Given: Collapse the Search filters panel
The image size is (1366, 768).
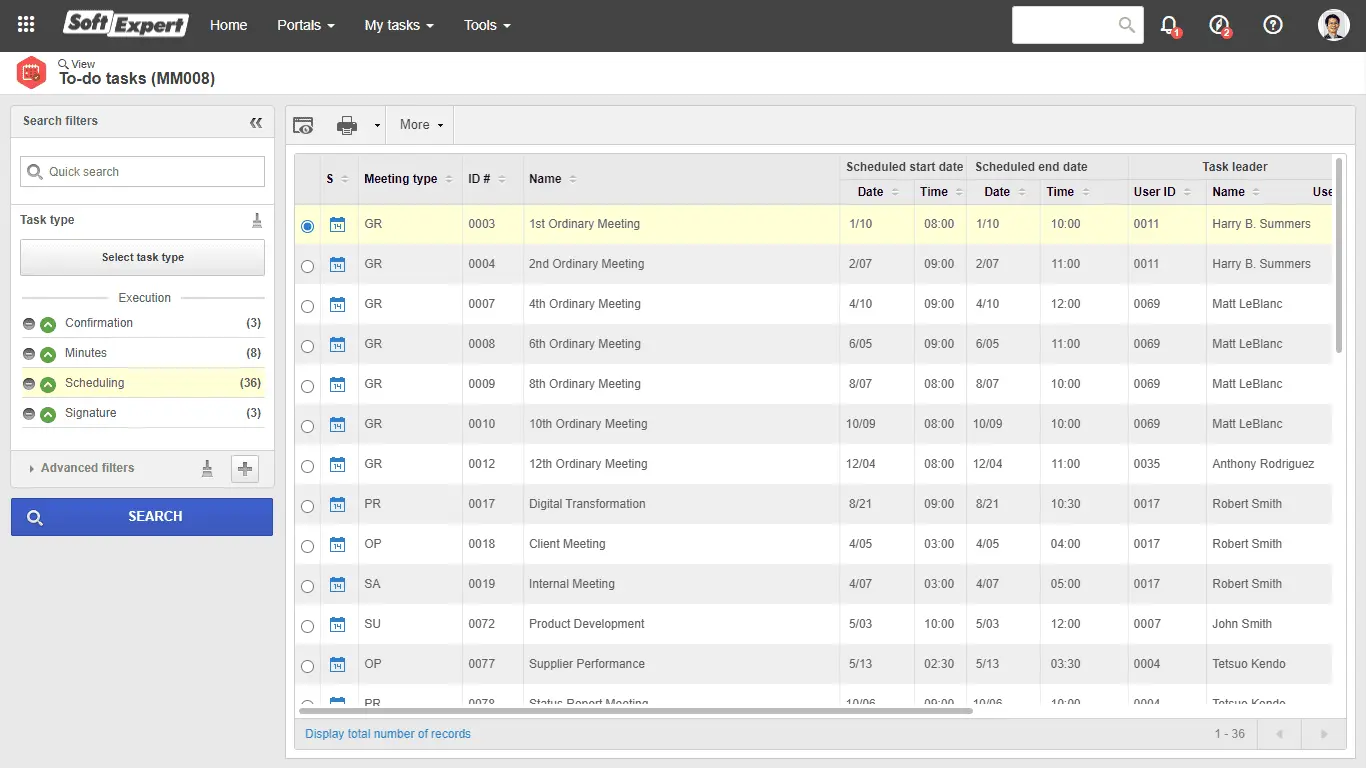Looking at the screenshot, I should coord(256,122).
